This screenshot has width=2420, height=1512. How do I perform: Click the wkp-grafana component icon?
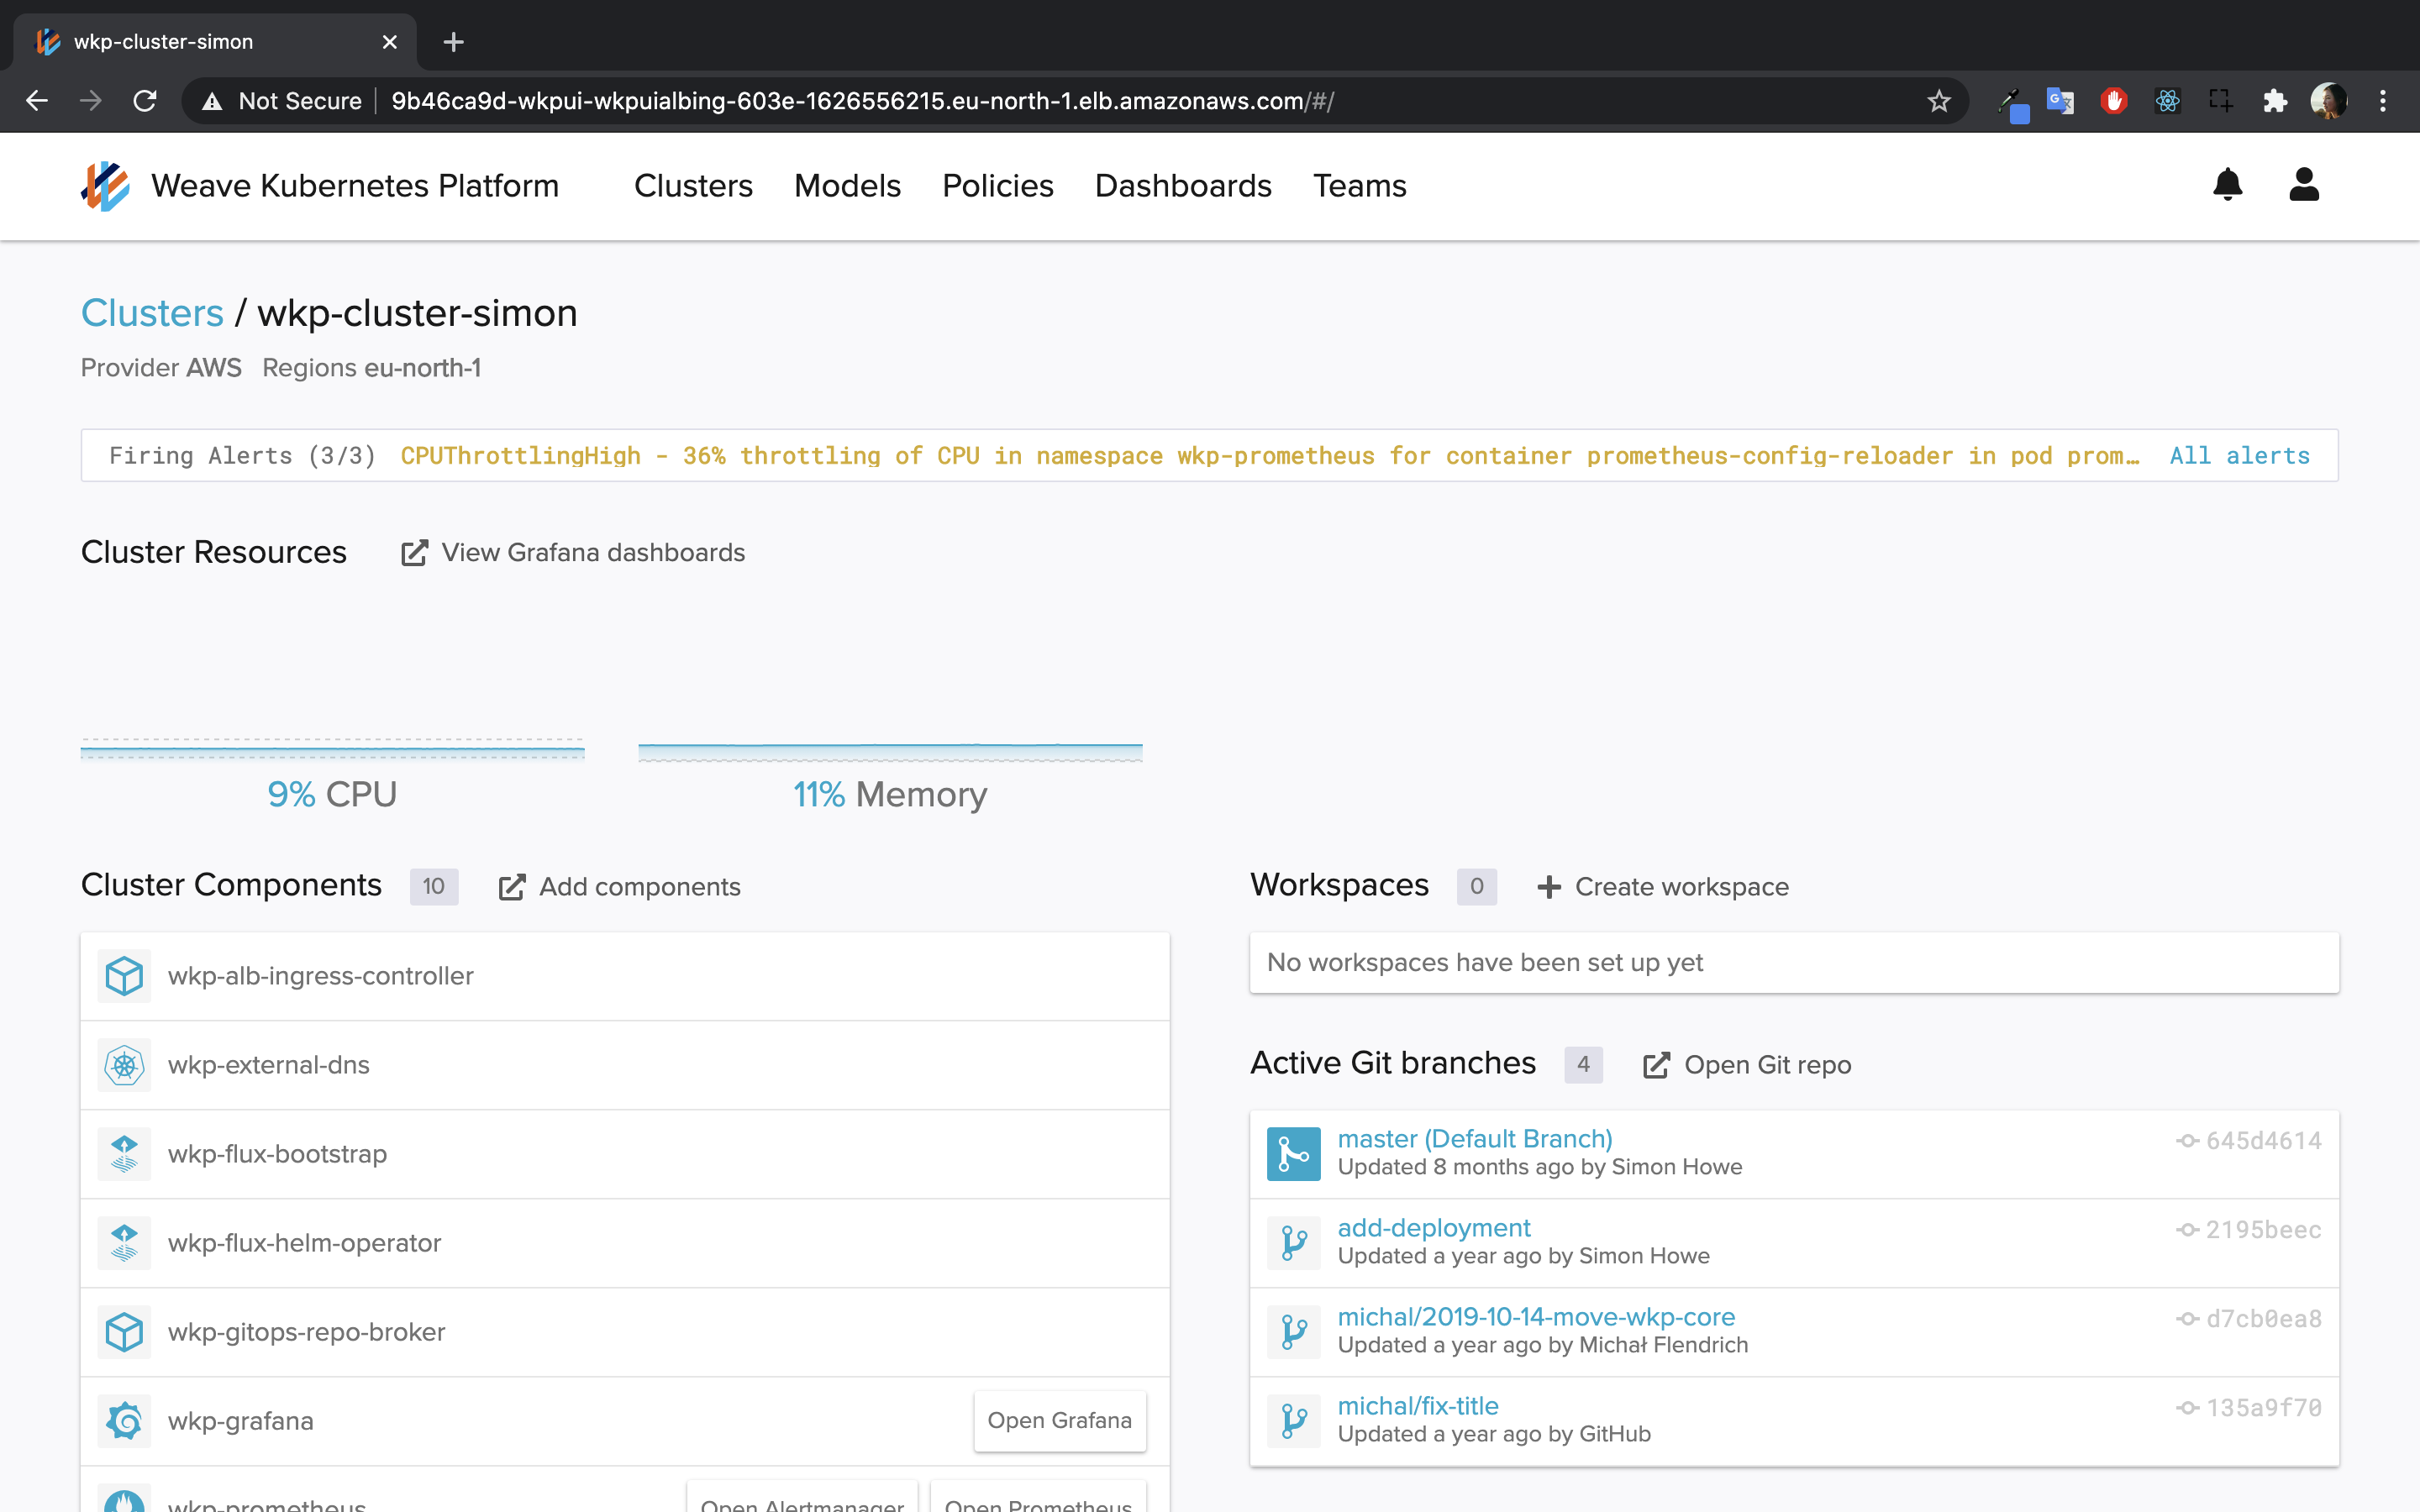point(124,1421)
